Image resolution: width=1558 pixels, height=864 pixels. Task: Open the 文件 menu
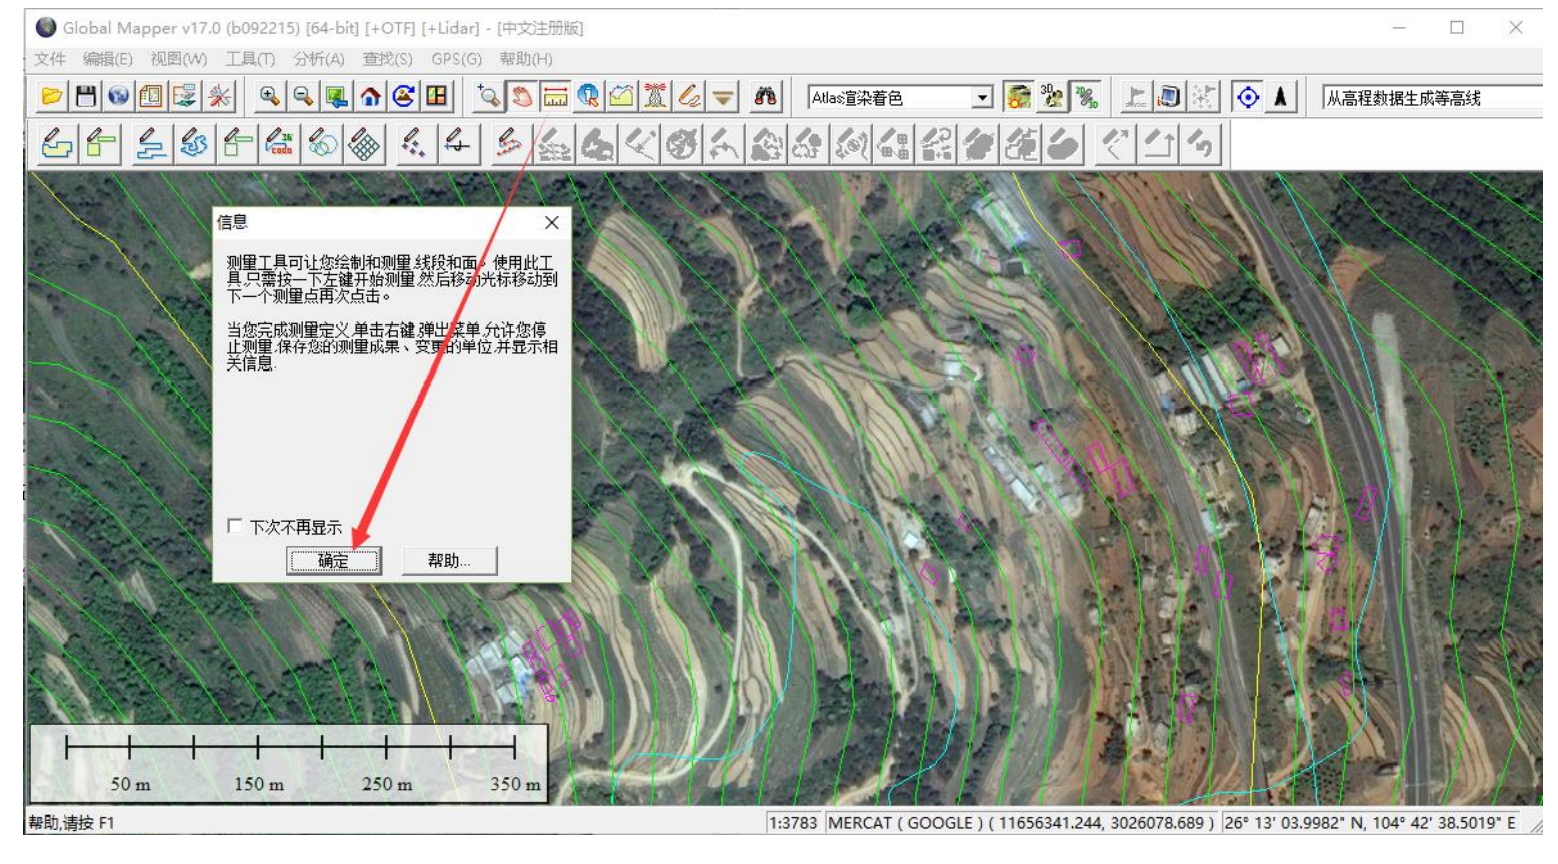[49, 59]
